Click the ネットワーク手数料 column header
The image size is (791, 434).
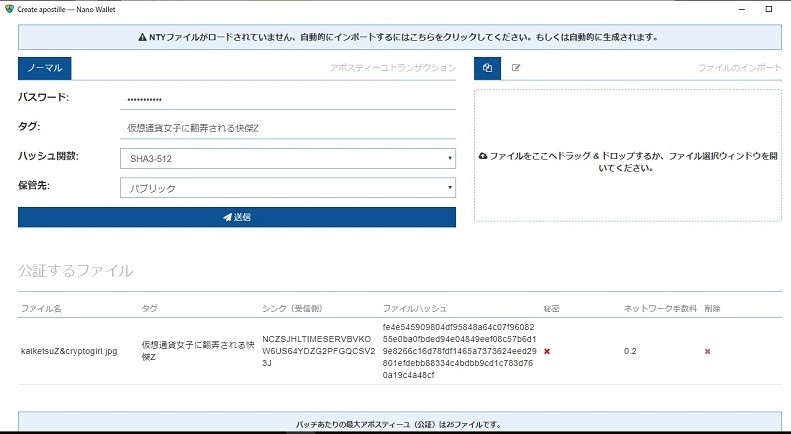point(660,308)
